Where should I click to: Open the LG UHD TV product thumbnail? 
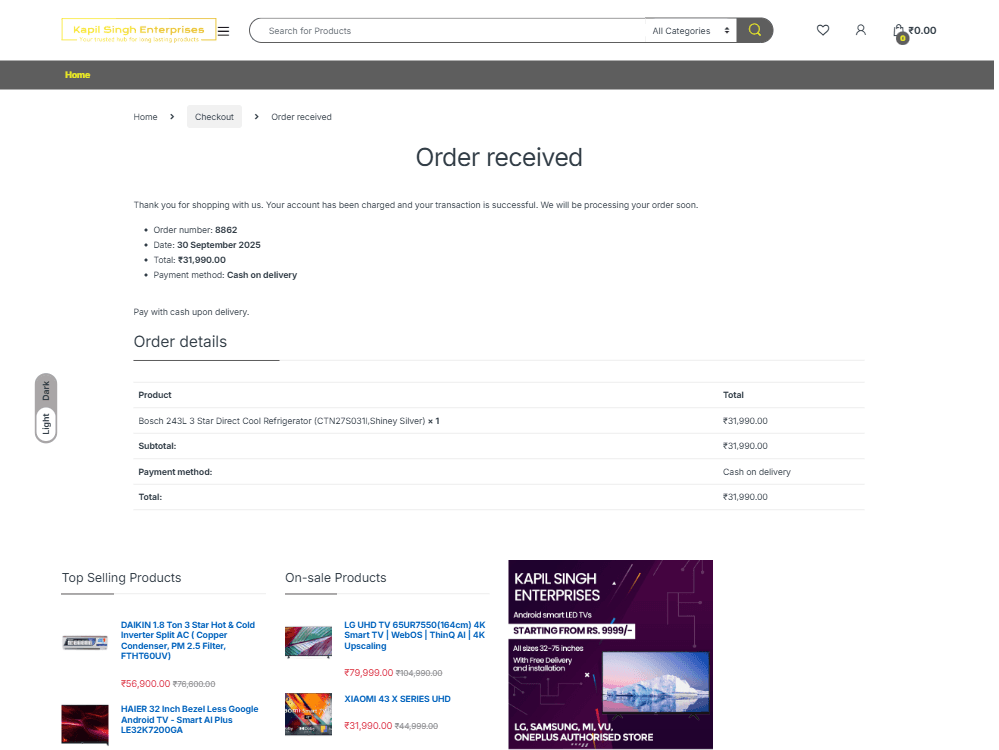pyautogui.click(x=308, y=642)
